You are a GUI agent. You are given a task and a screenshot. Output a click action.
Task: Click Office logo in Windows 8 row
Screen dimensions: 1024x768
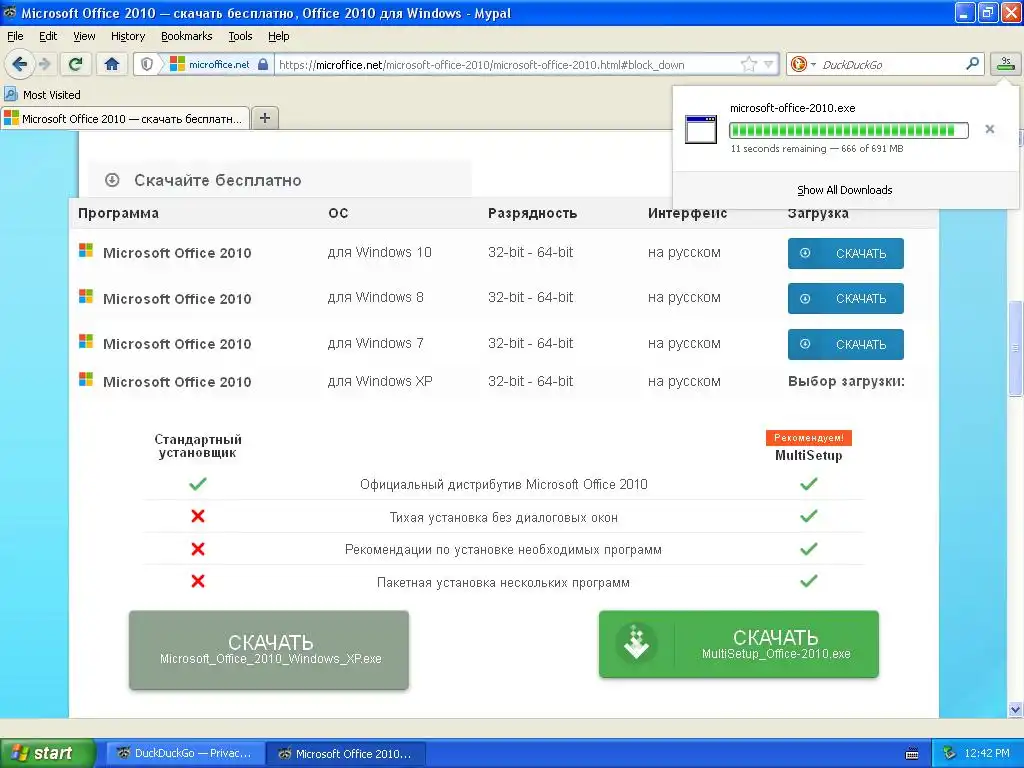[86, 296]
